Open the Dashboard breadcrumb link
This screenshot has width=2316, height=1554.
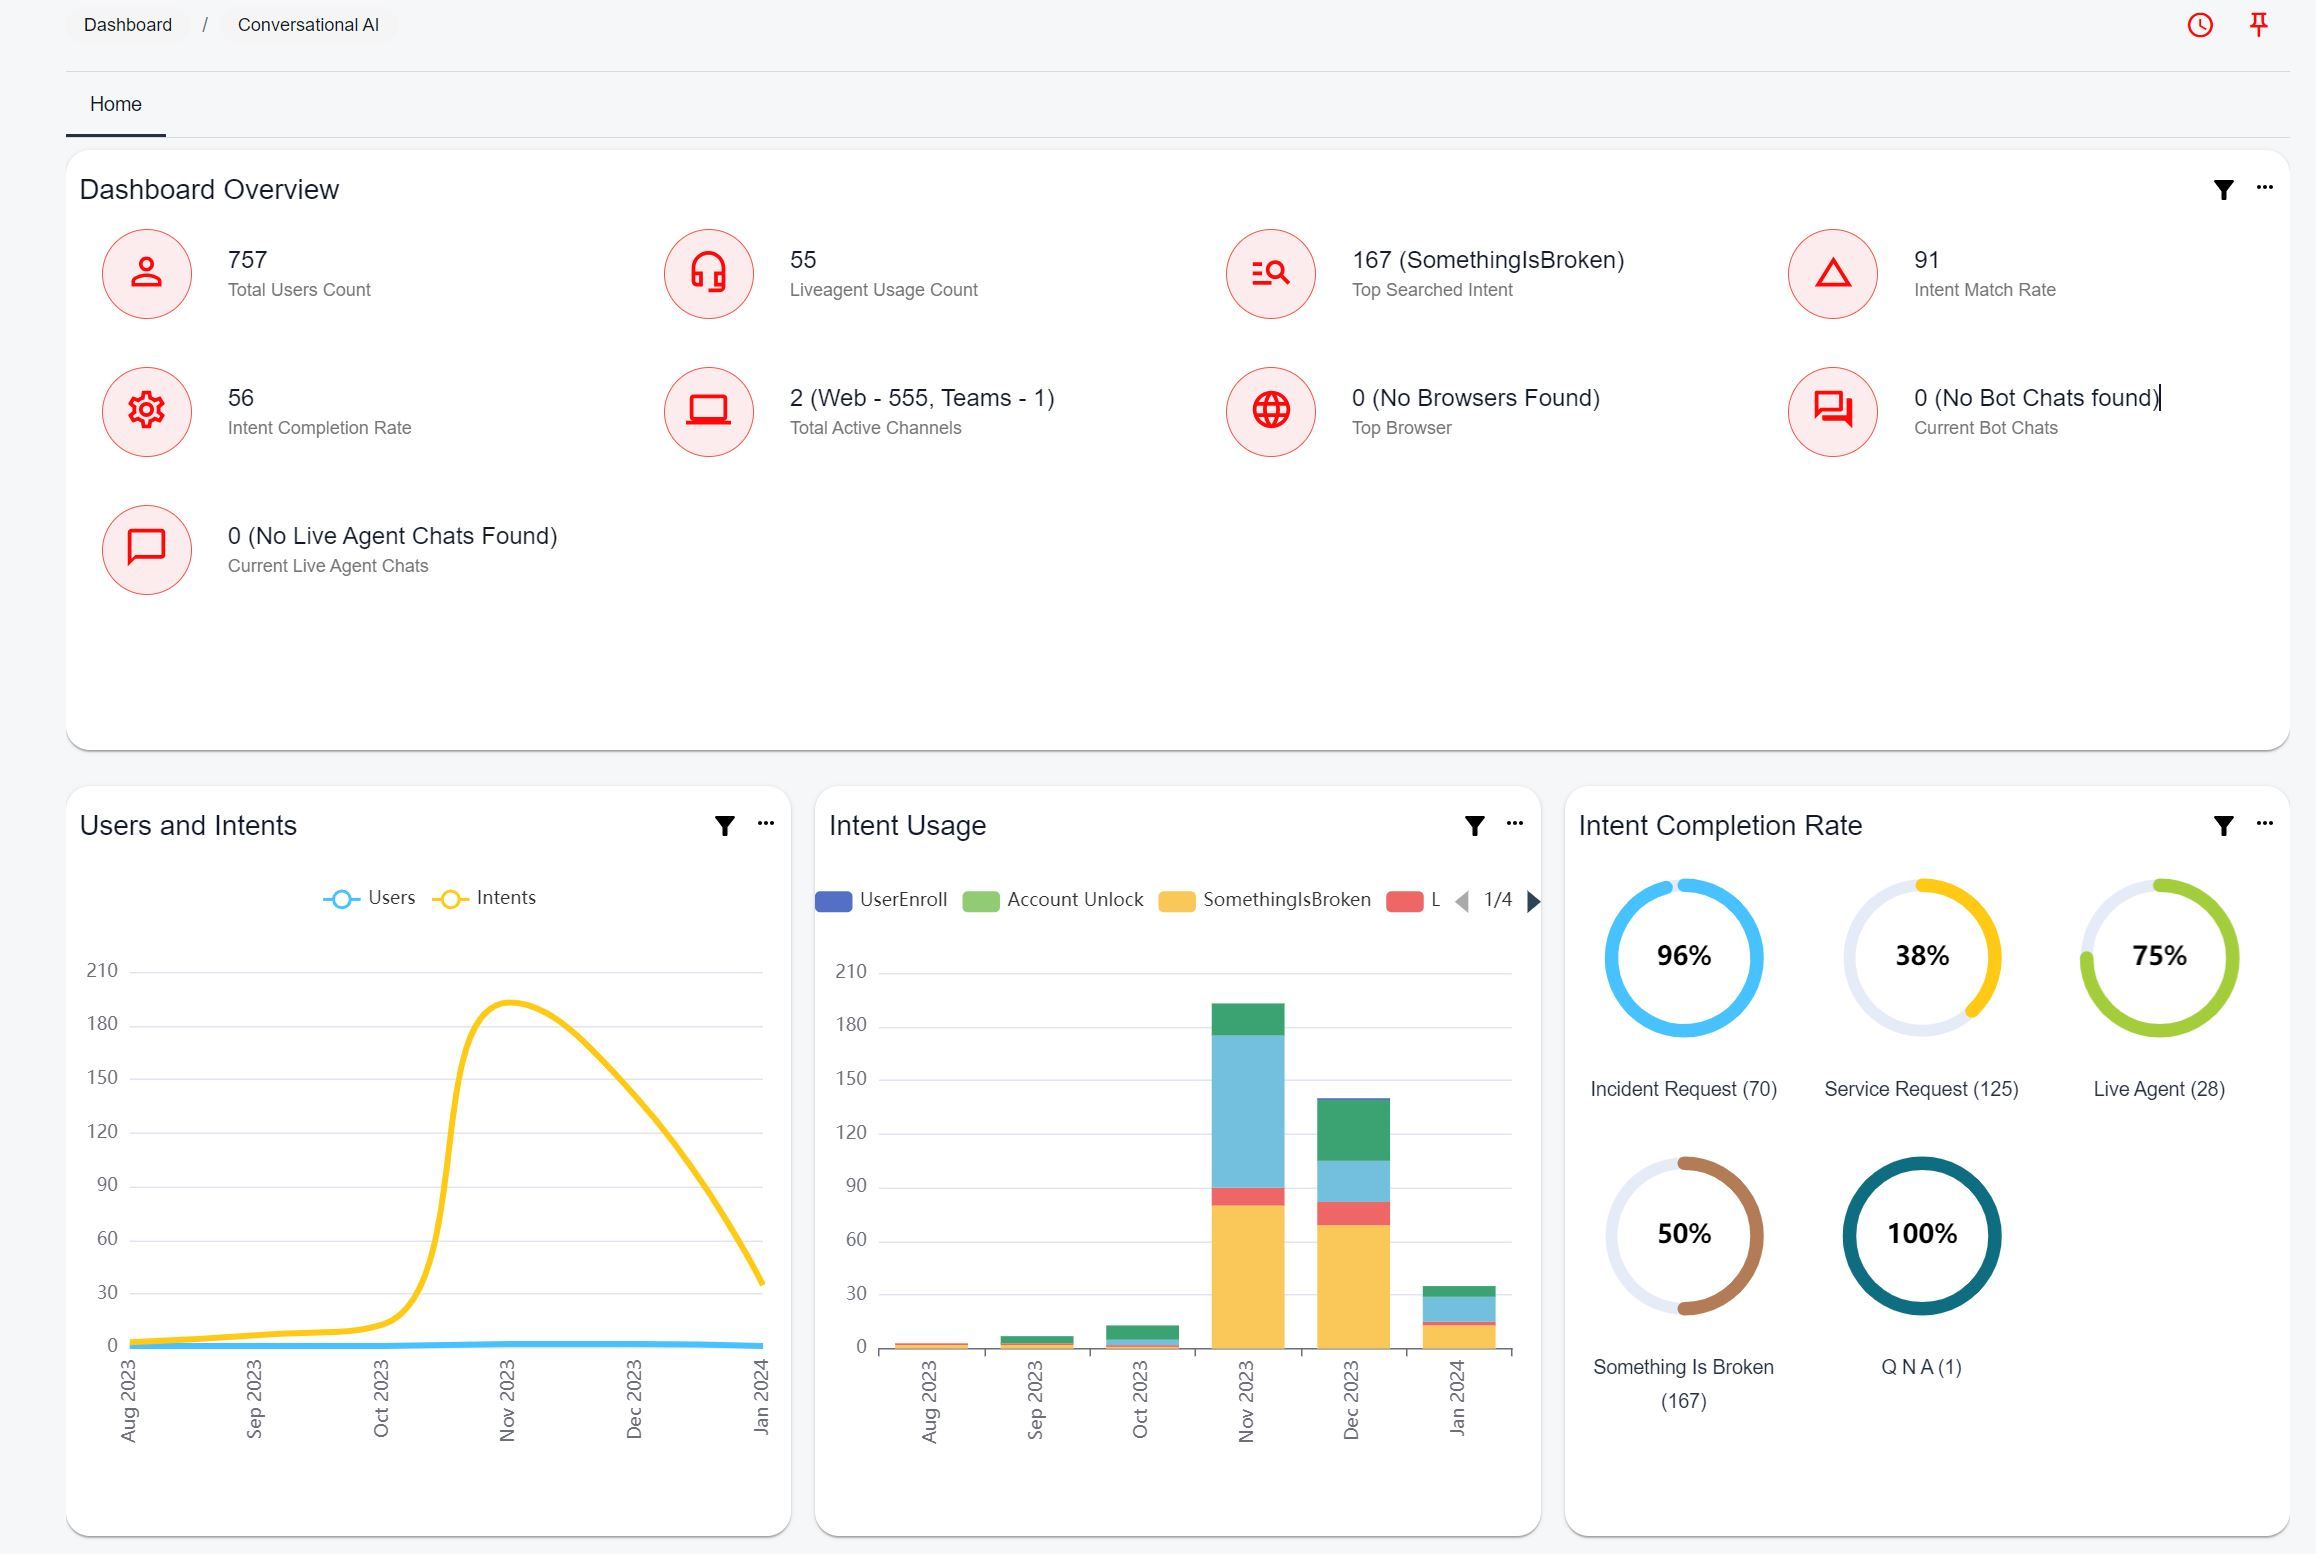click(128, 25)
